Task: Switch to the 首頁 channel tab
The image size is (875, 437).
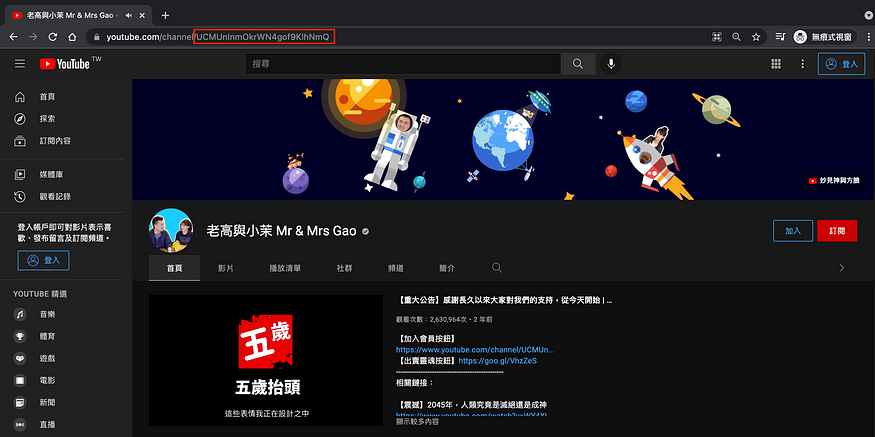Action: point(174,268)
